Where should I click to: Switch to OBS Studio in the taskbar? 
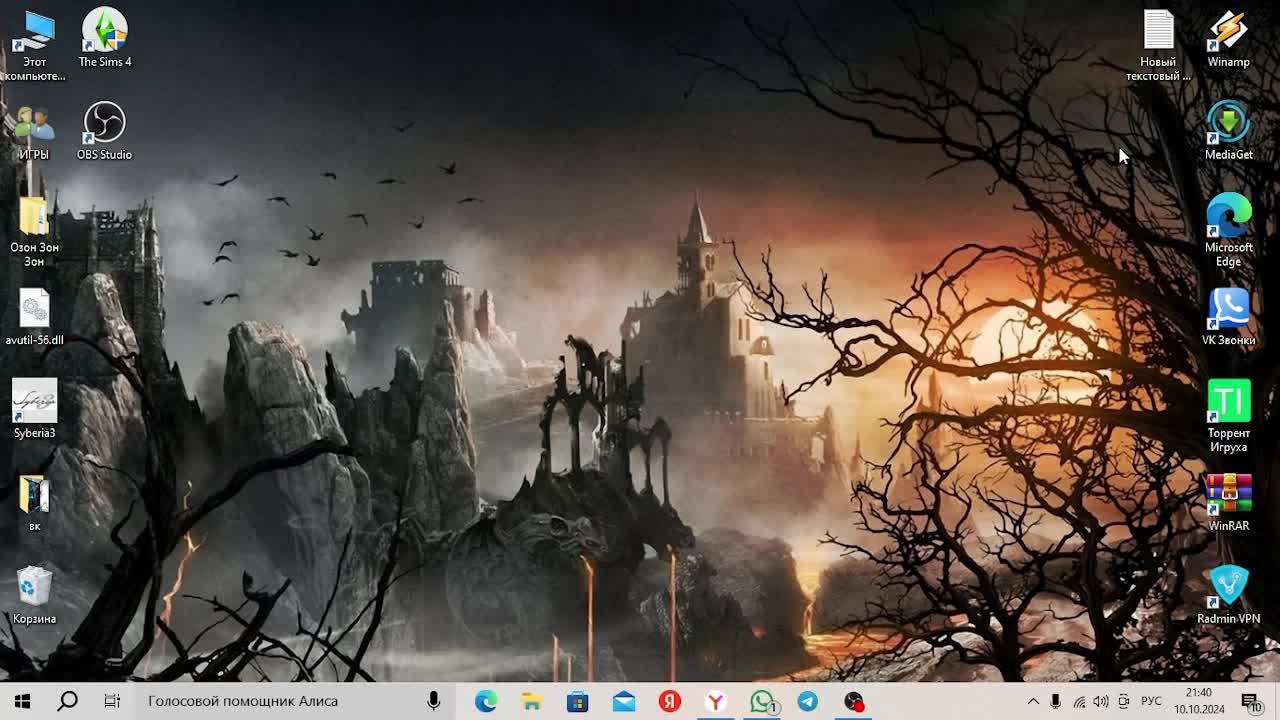pos(854,701)
